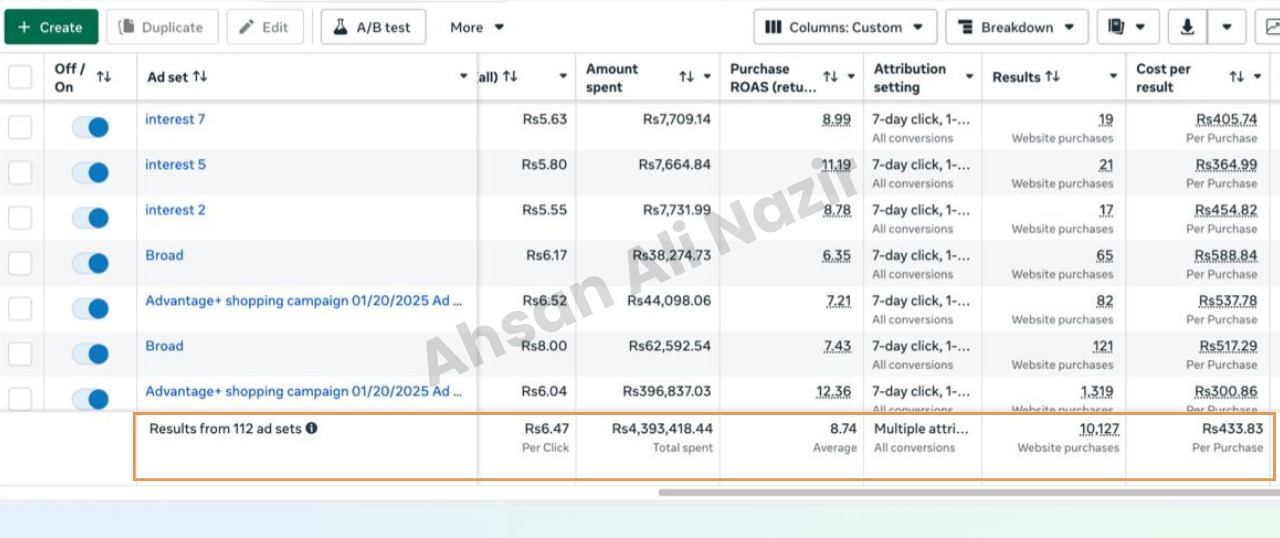Check the box for interest 5 row
Image resolution: width=1280 pixels, height=538 pixels.
pyautogui.click(x=20, y=172)
